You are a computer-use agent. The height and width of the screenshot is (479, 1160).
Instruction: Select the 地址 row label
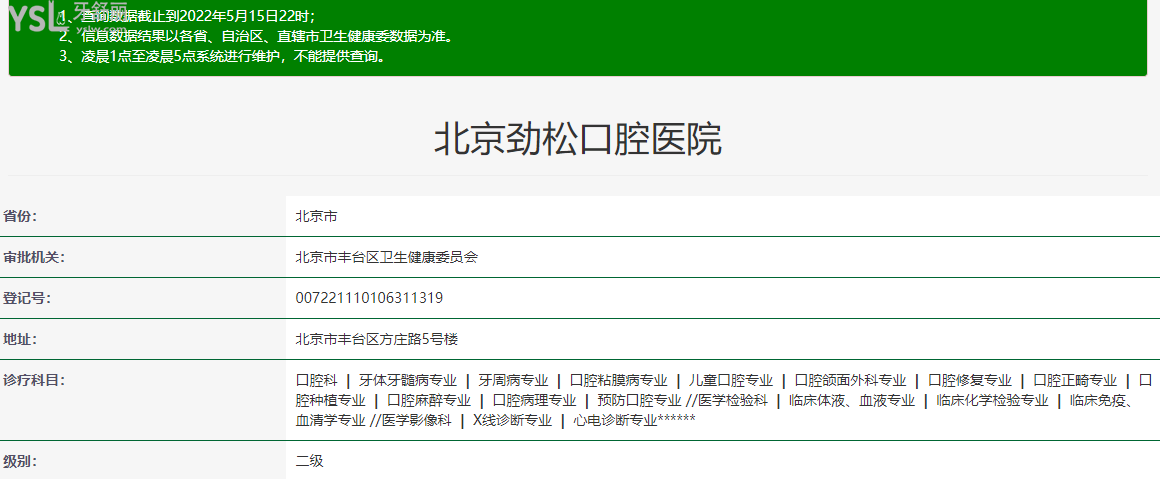(20, 339)
